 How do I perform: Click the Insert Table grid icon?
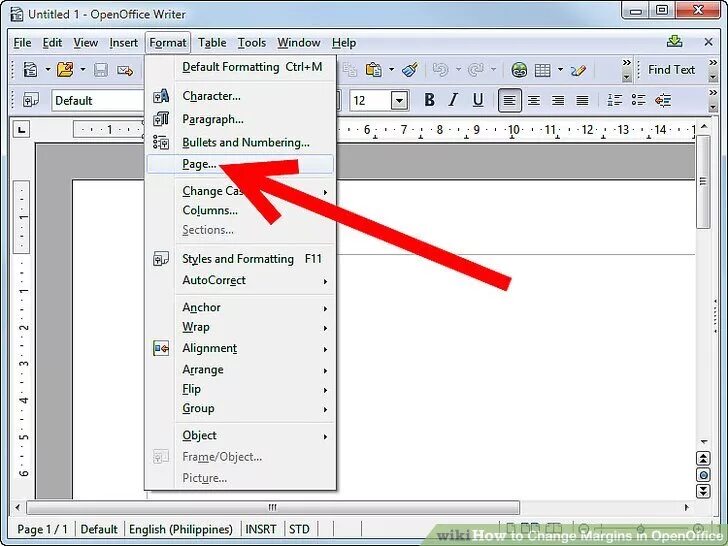tap(543, 70)
